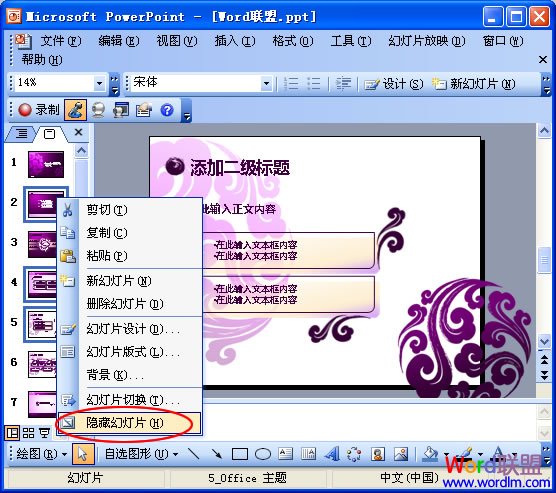The width and height of the screenshot is (556, 493).
Task: Expand the AutoShapes menu
Action: (x=141, y=454)
